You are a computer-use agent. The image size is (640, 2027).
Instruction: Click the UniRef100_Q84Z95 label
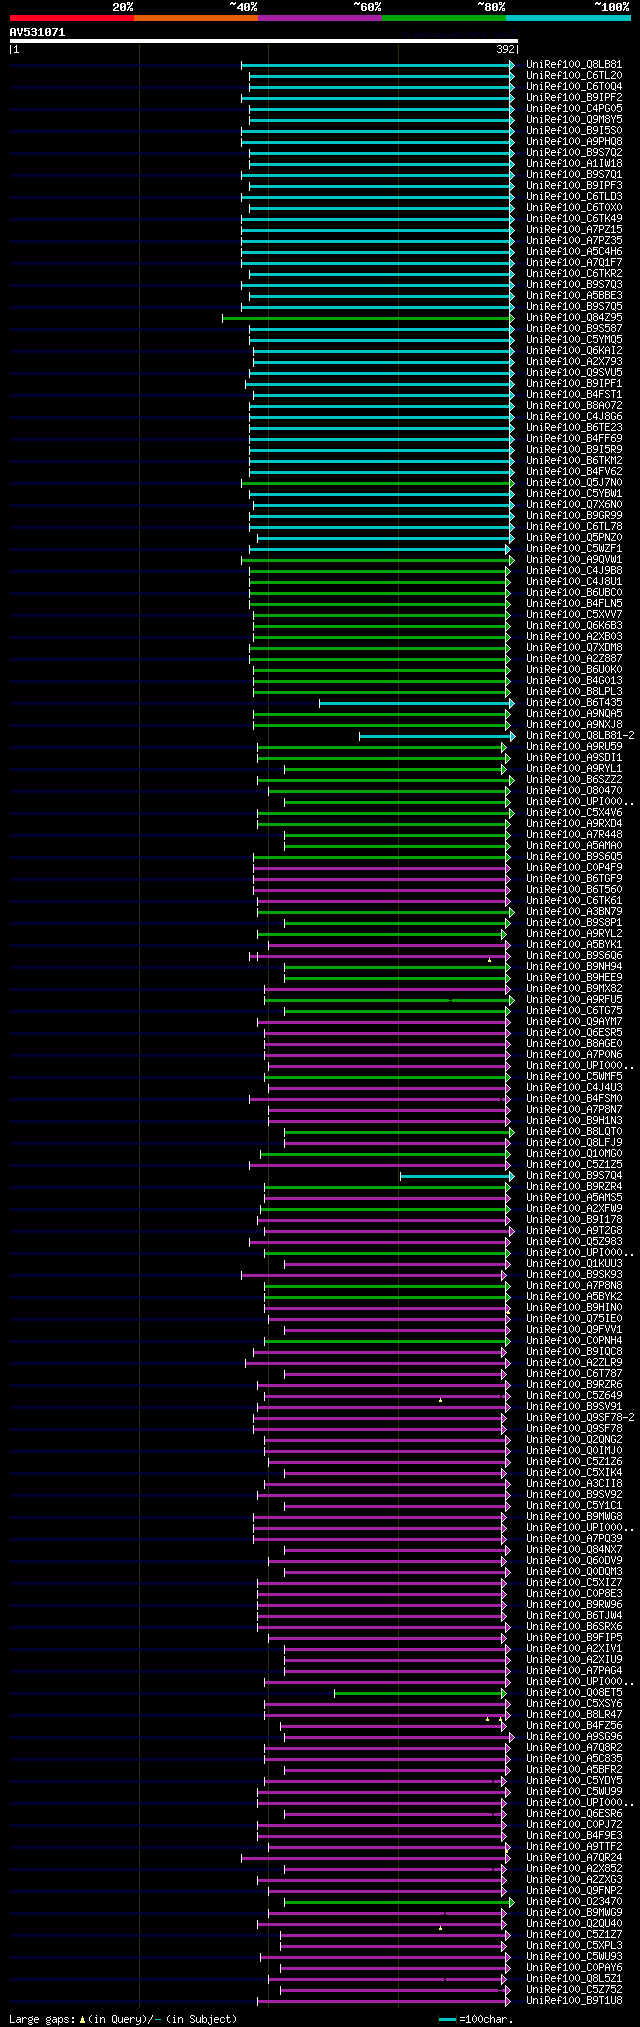point(574,318)
